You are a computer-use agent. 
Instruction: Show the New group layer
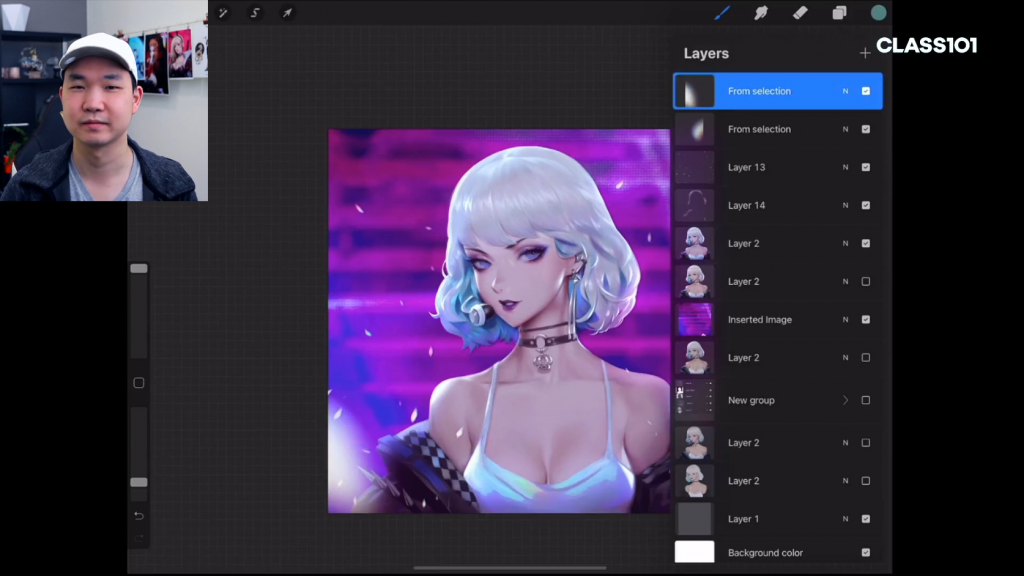pos(865,400)
